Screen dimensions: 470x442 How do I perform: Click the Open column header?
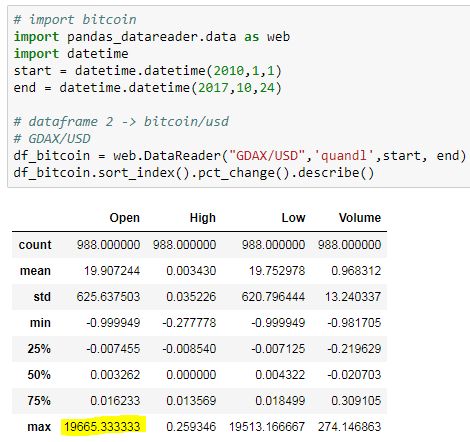125,218
